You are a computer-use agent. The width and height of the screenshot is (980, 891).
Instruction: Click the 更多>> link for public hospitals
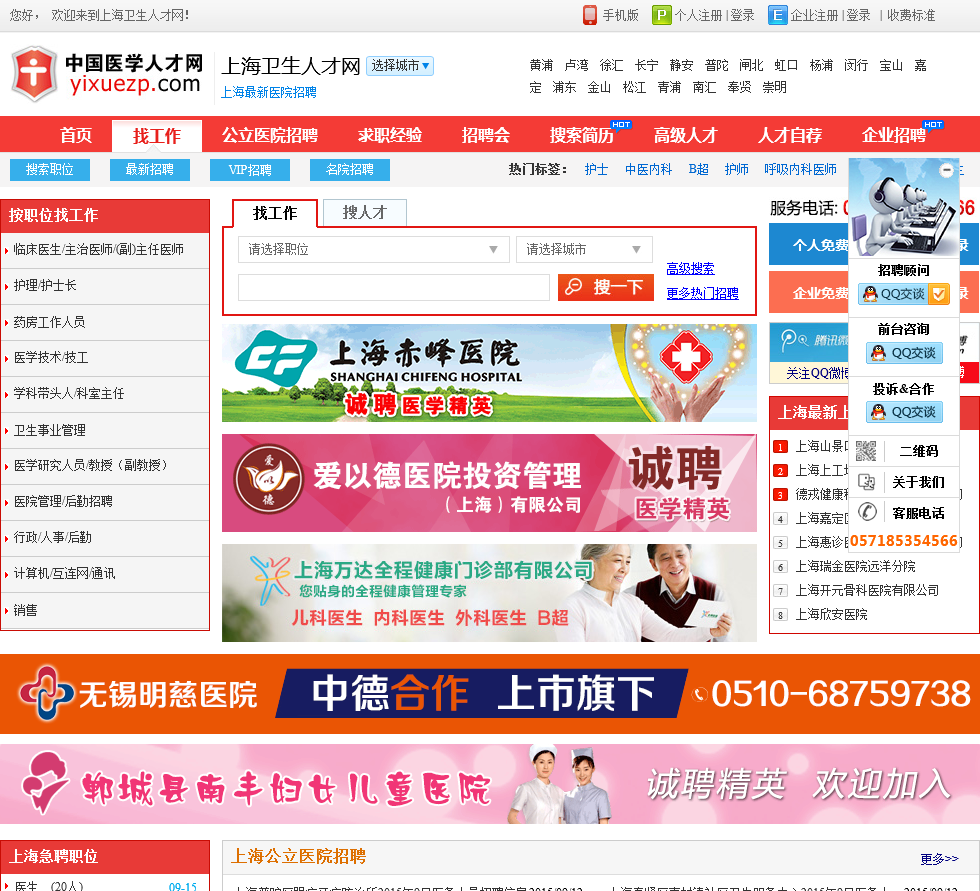coord(939,859)
